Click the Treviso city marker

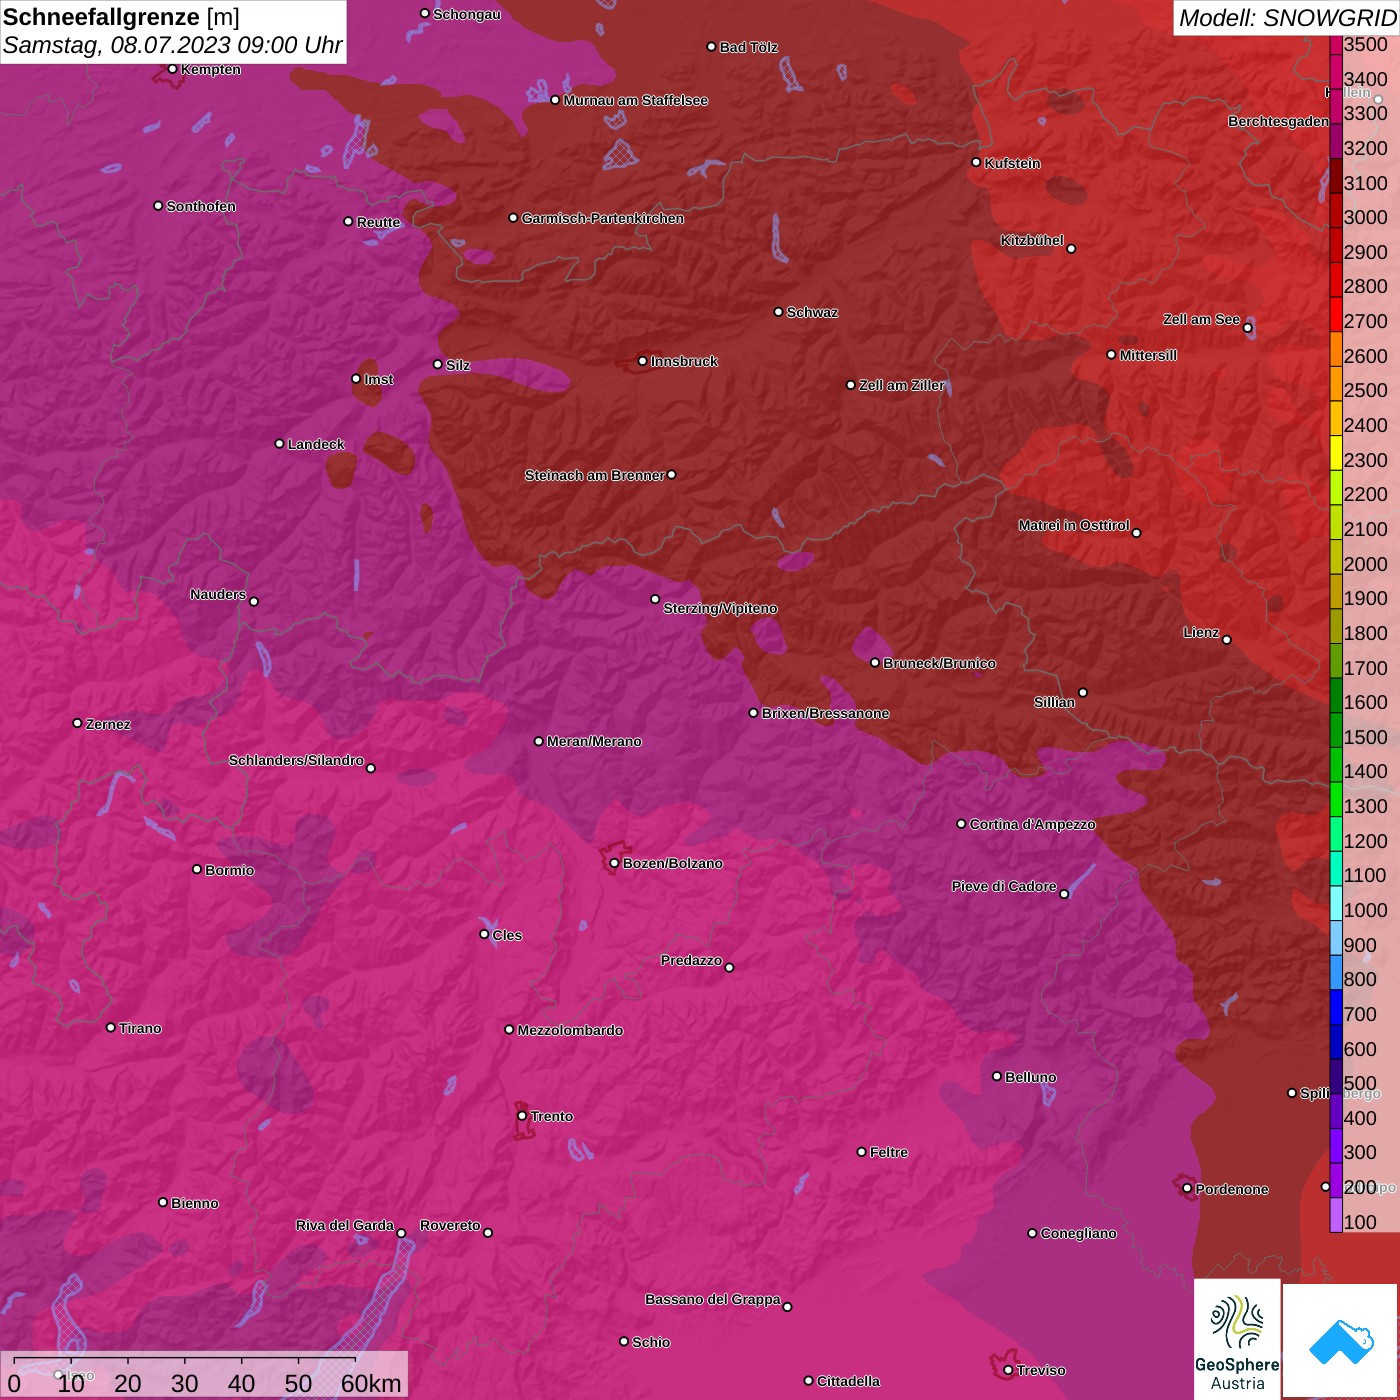point(1008,1370)
